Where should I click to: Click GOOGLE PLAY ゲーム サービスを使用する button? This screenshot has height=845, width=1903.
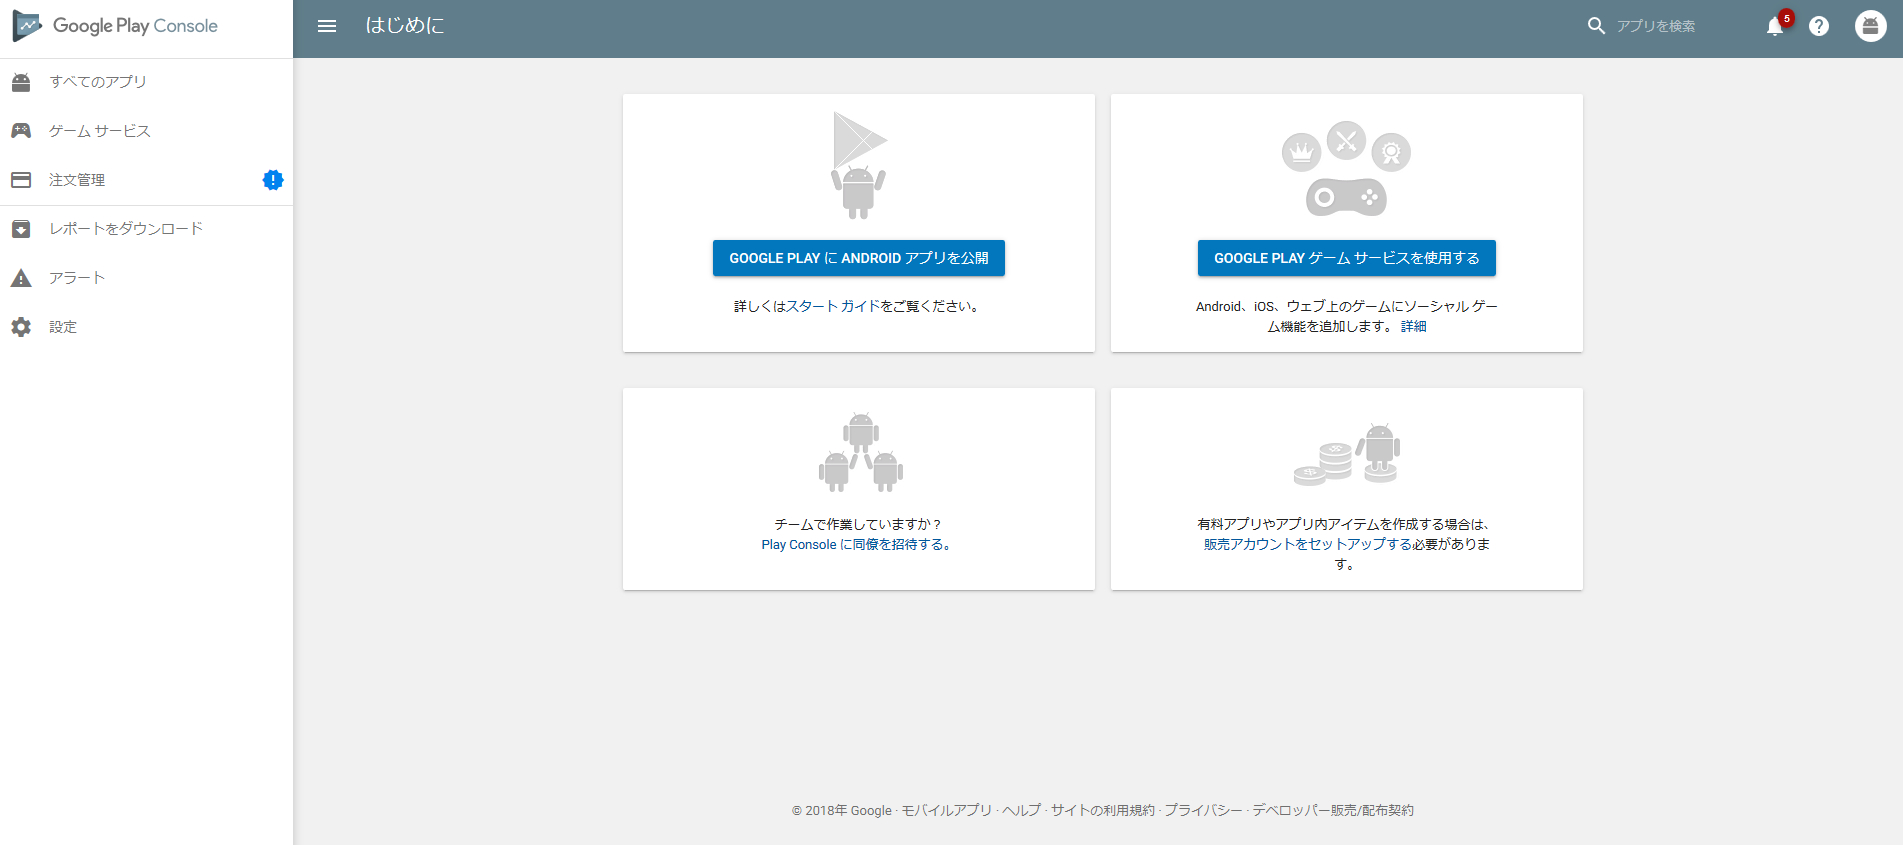coord(1347,258)
